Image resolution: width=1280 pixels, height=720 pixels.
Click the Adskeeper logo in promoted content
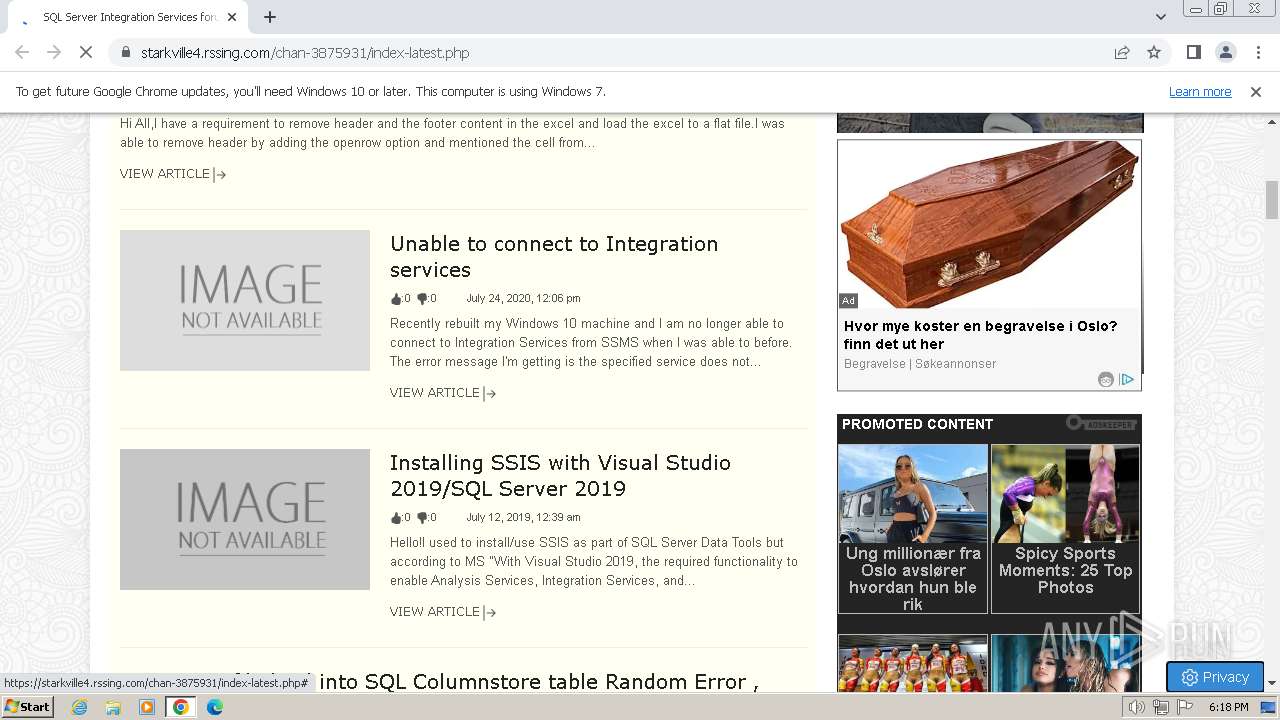point(1101,424)
